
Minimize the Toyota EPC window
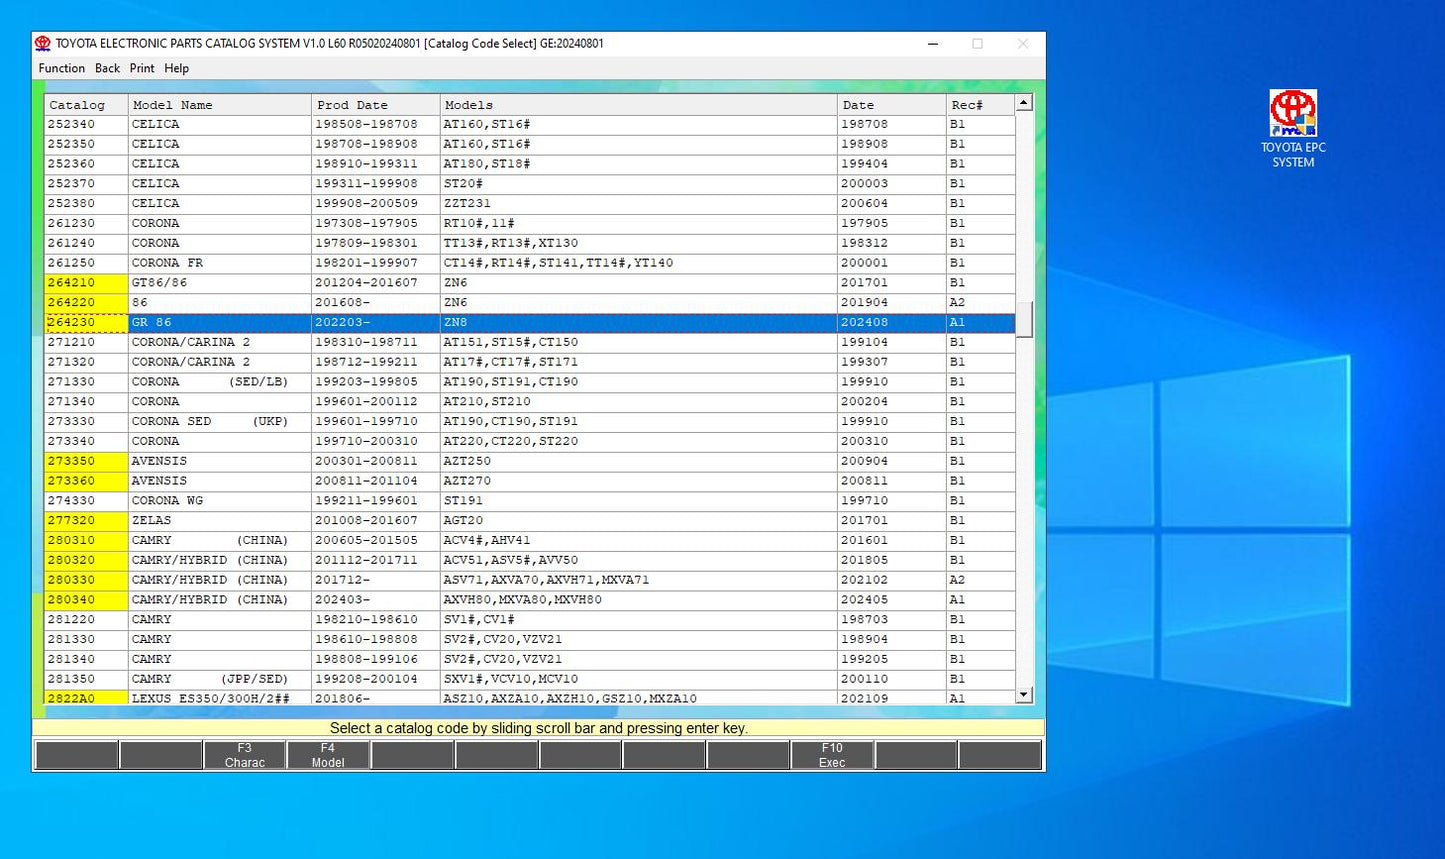coord(932,44)
